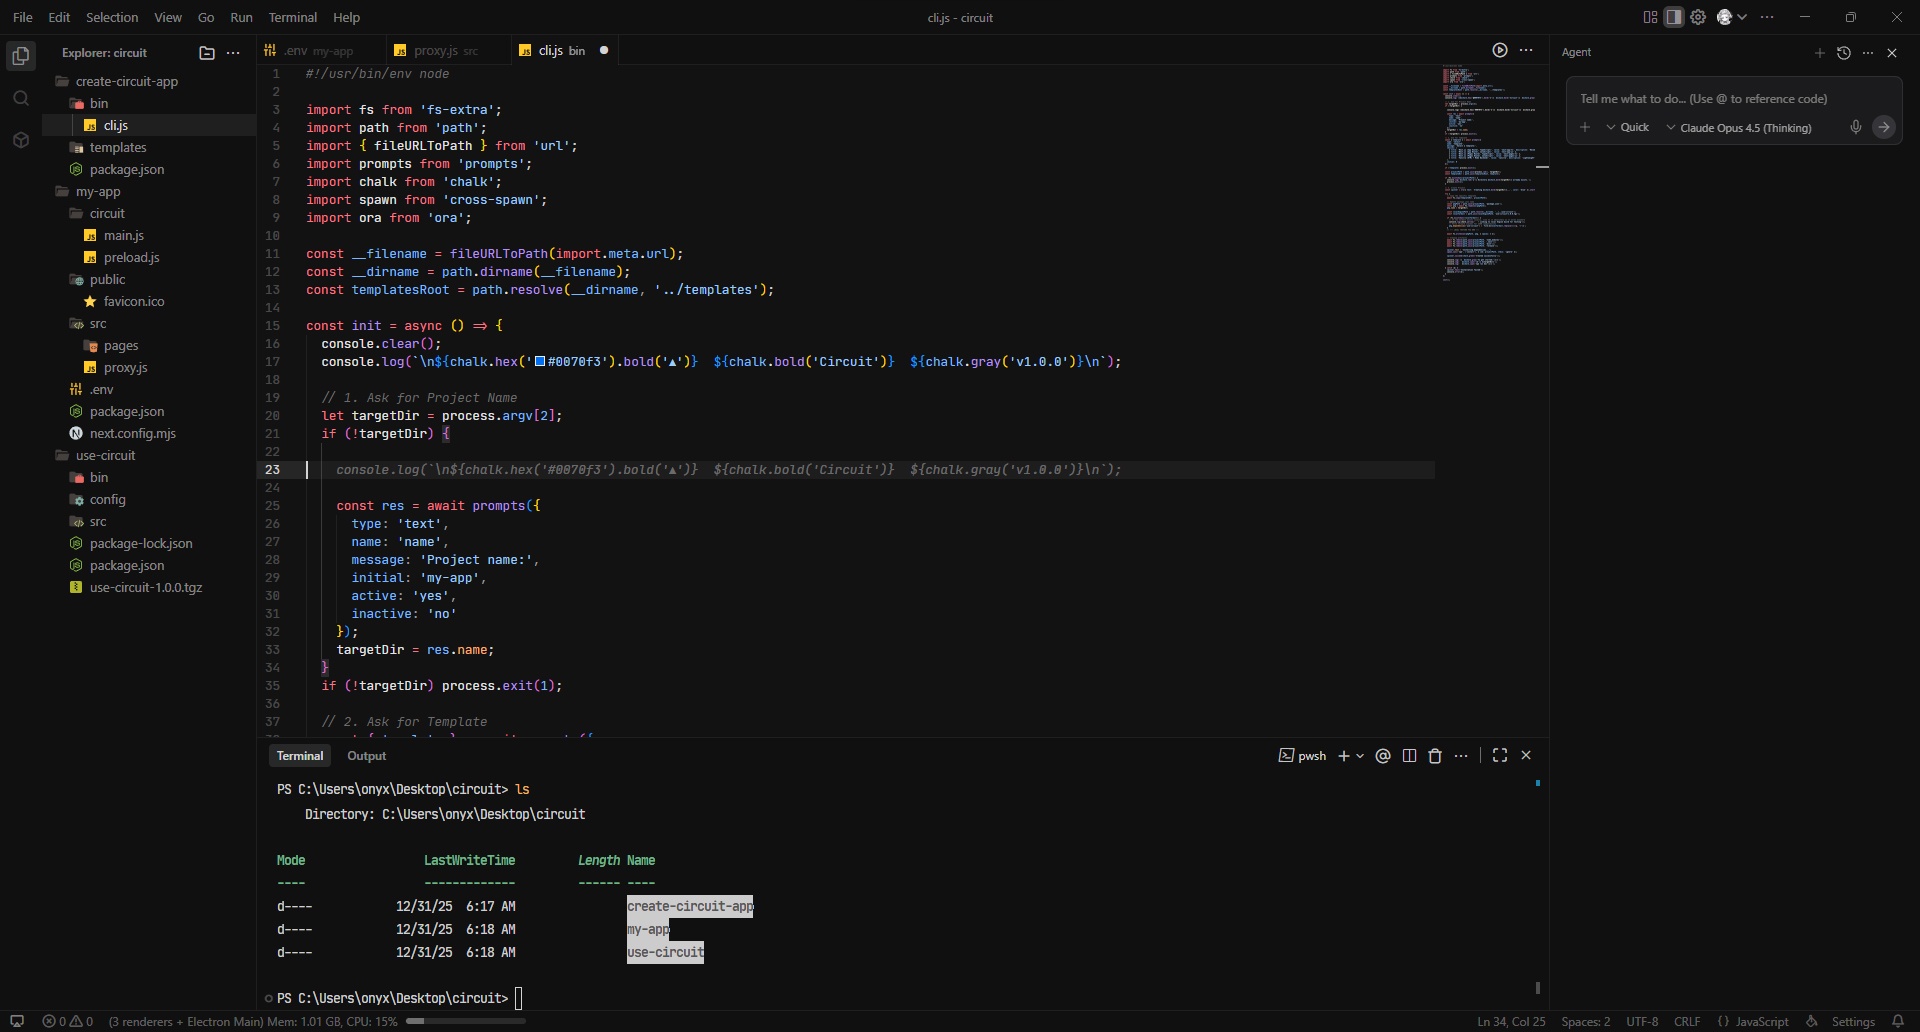Viewport: 1920px width, 1032px height.
Task: Open the Explorer view in activity bar
Action: click(x=21, y=56)
